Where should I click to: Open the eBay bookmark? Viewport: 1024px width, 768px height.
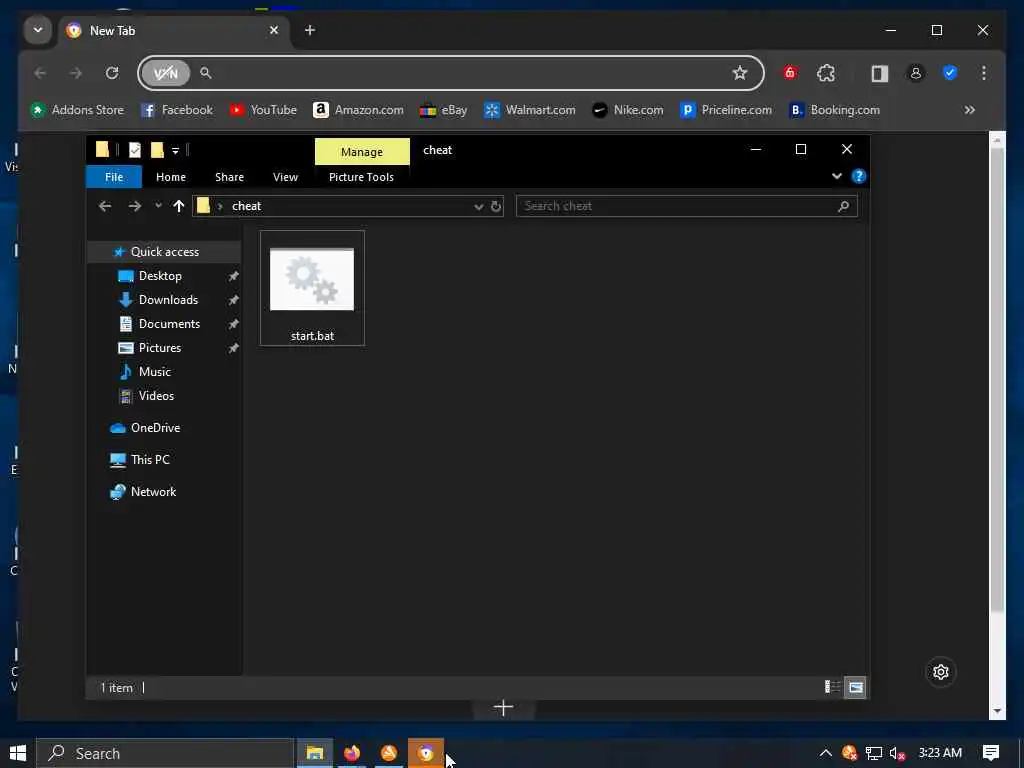coord(443,110)
